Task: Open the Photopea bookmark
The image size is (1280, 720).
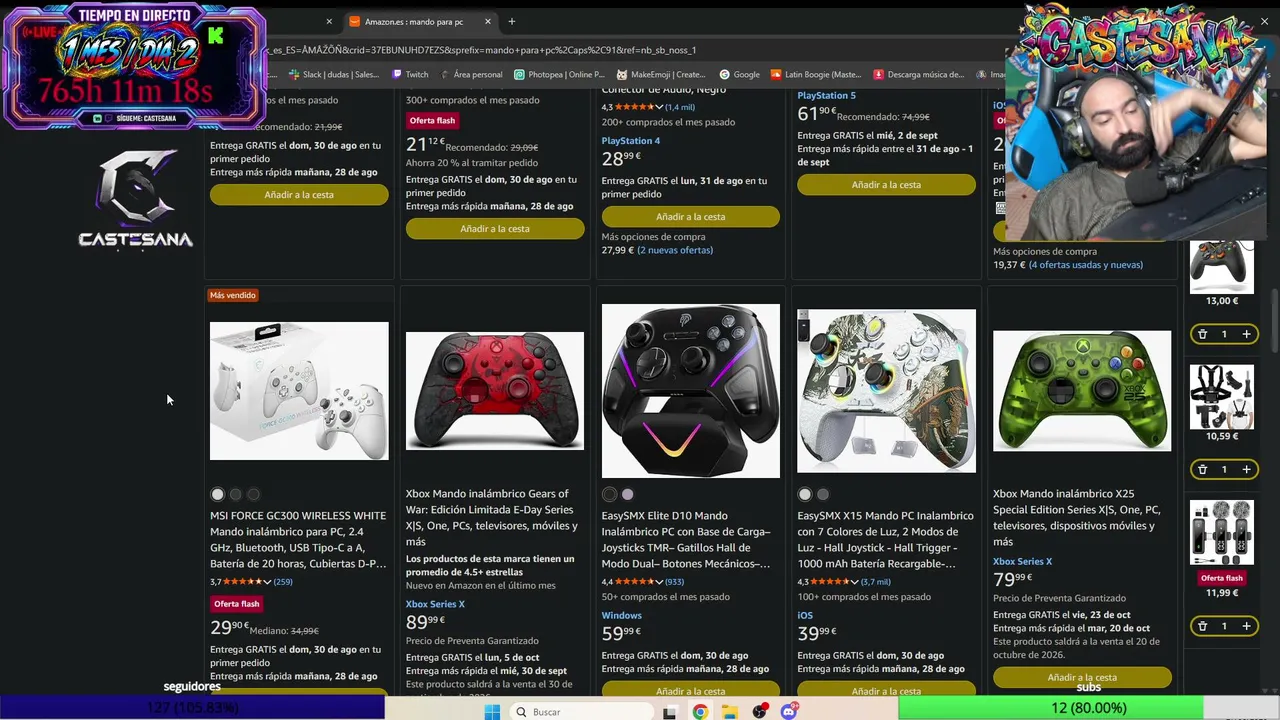Action: point(559,74)
